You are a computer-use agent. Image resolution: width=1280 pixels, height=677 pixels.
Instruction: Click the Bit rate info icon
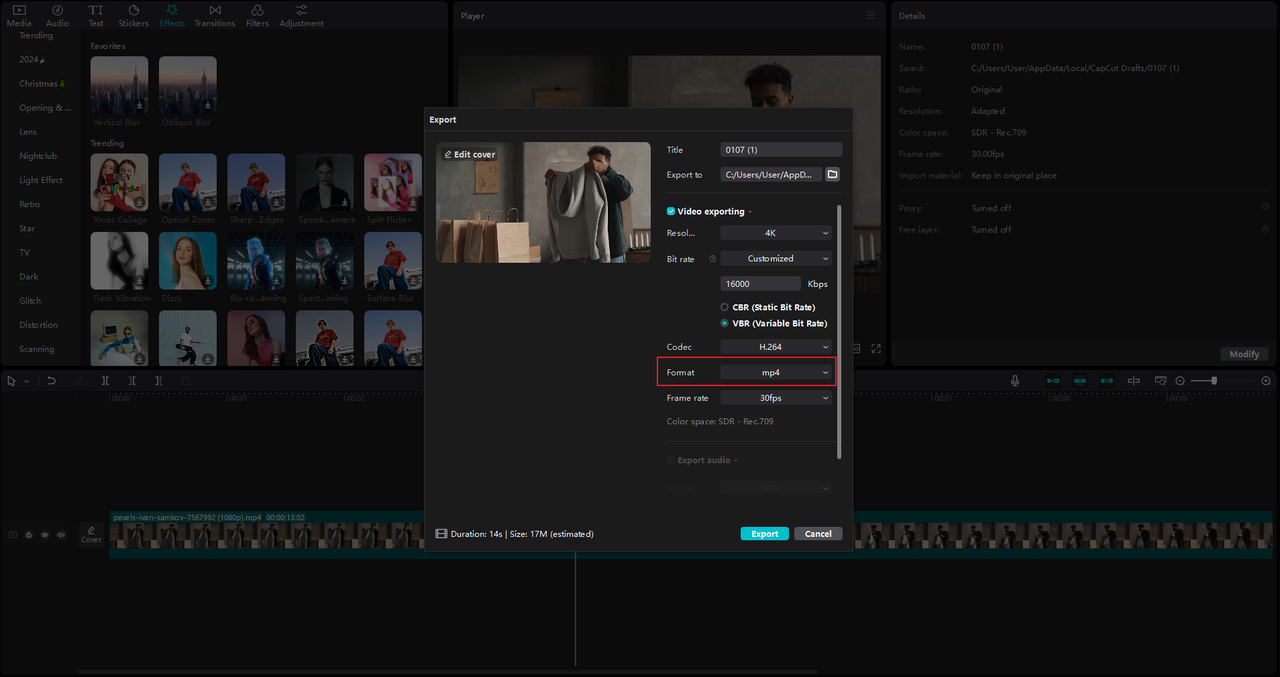(x=713, y=259)
